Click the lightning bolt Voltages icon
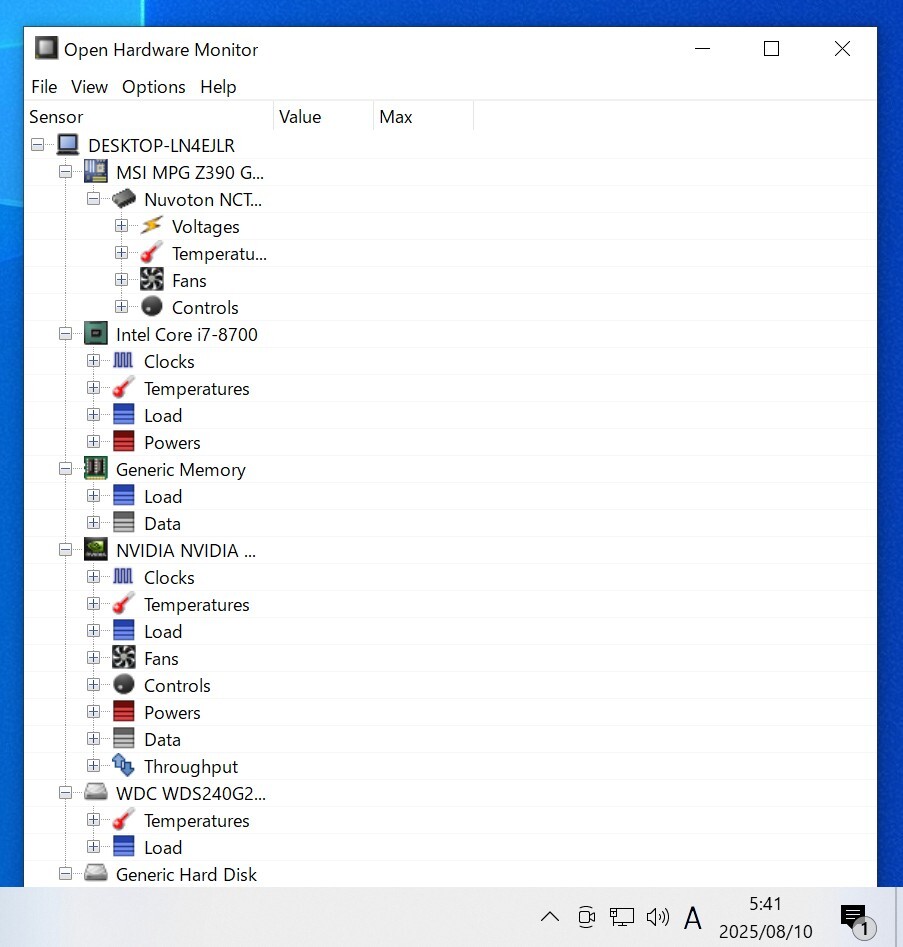This screenshot has width=903, height=947. coord(152,226)
